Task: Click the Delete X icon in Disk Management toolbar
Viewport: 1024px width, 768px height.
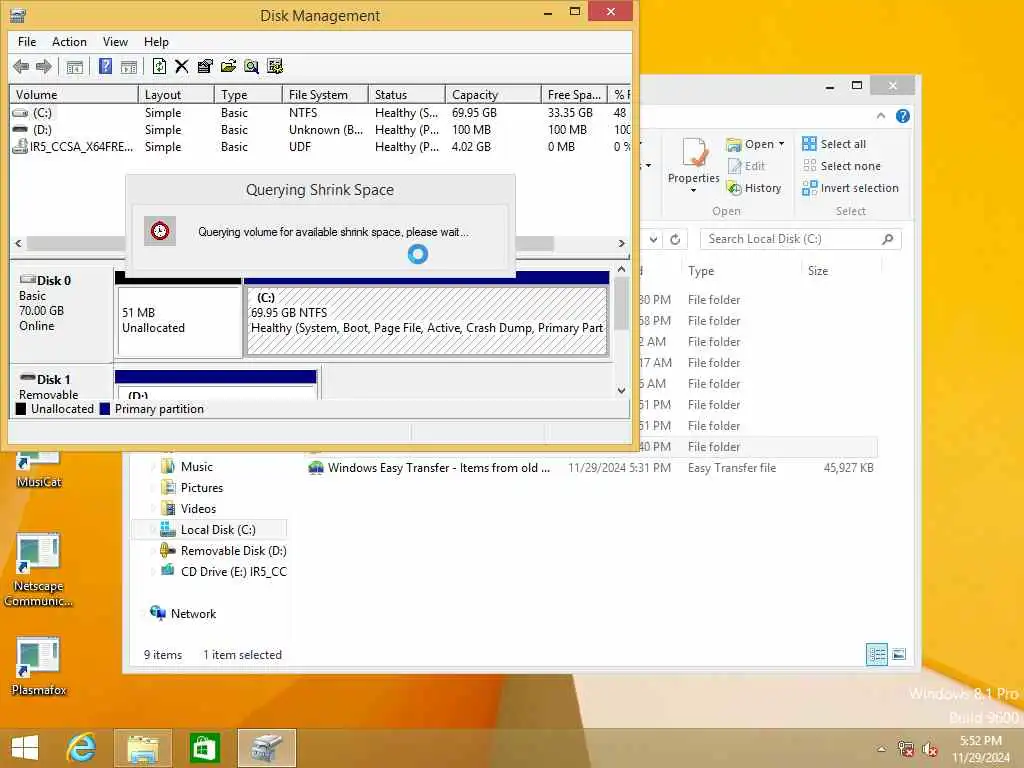Action: (x=182, y=66)
